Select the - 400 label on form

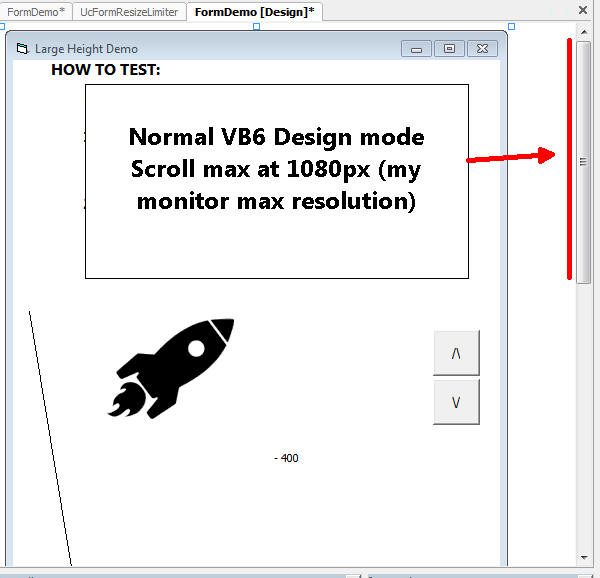click(x=286, y=458)
